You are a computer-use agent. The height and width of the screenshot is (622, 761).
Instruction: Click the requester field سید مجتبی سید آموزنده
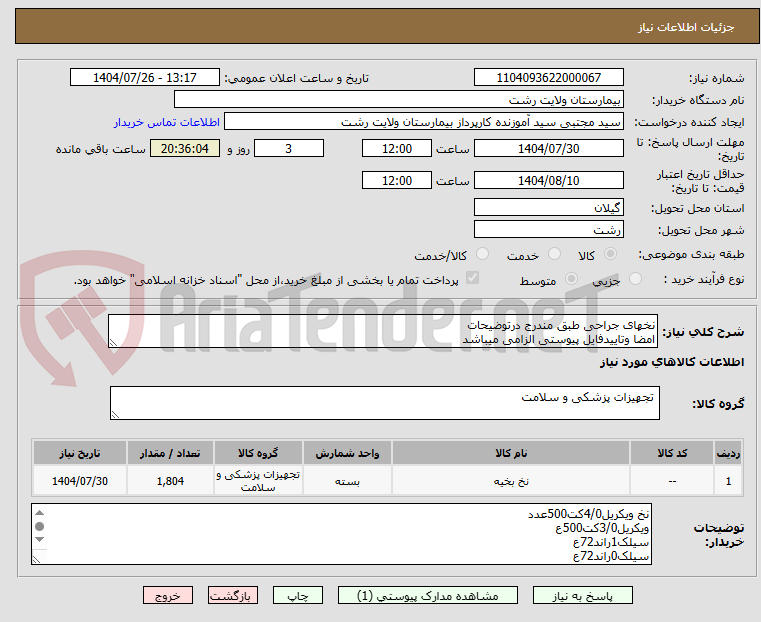(x=423, y=122)
